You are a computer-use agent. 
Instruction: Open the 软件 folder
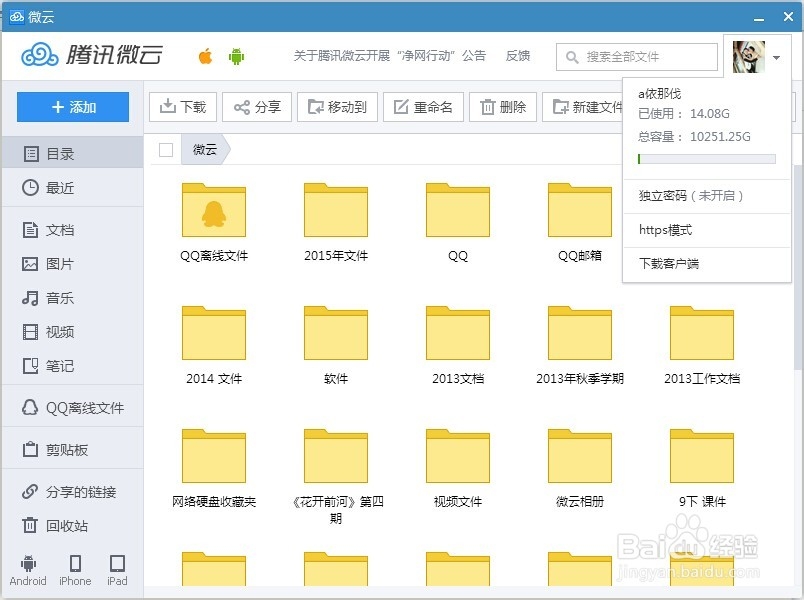click(x=336, y=333)
